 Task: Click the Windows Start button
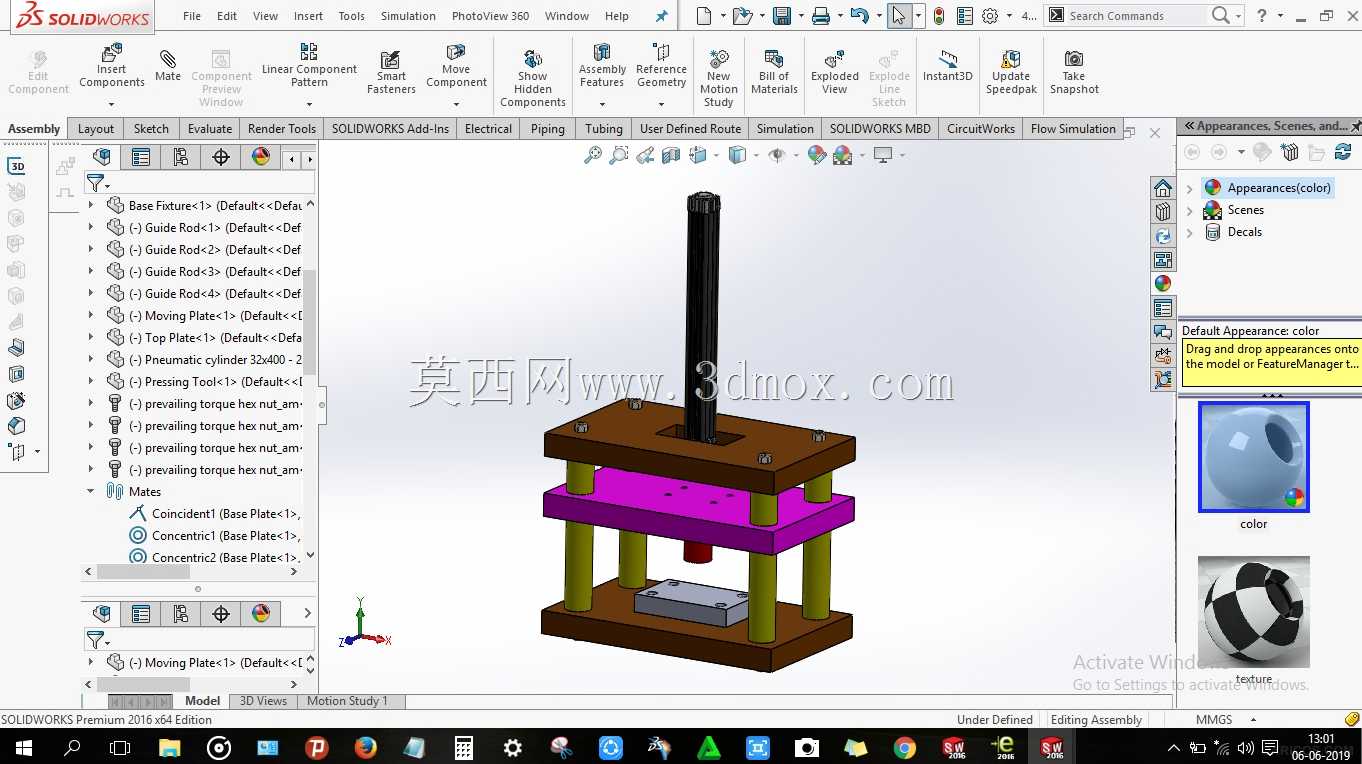coord(23,747)
